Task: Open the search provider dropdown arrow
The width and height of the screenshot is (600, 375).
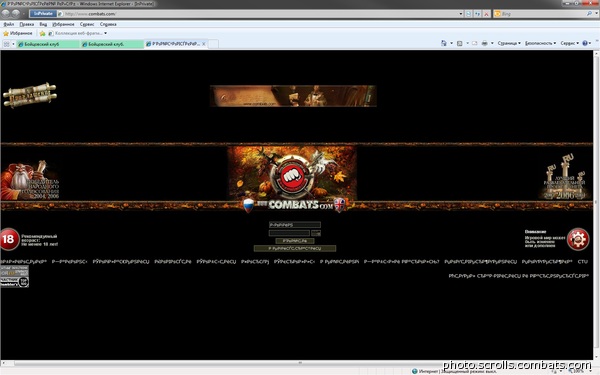Action: coord(596,14)
